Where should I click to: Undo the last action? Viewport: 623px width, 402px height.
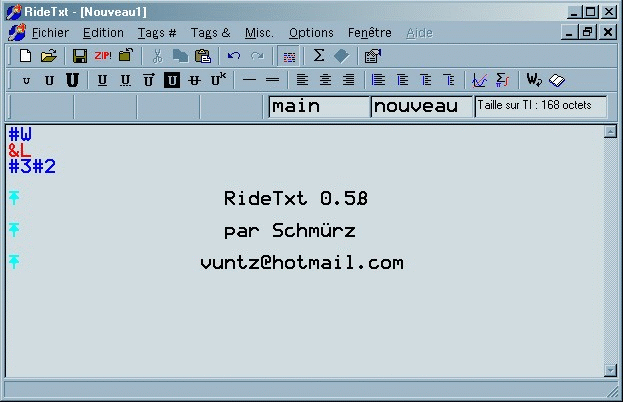[234, 56]
